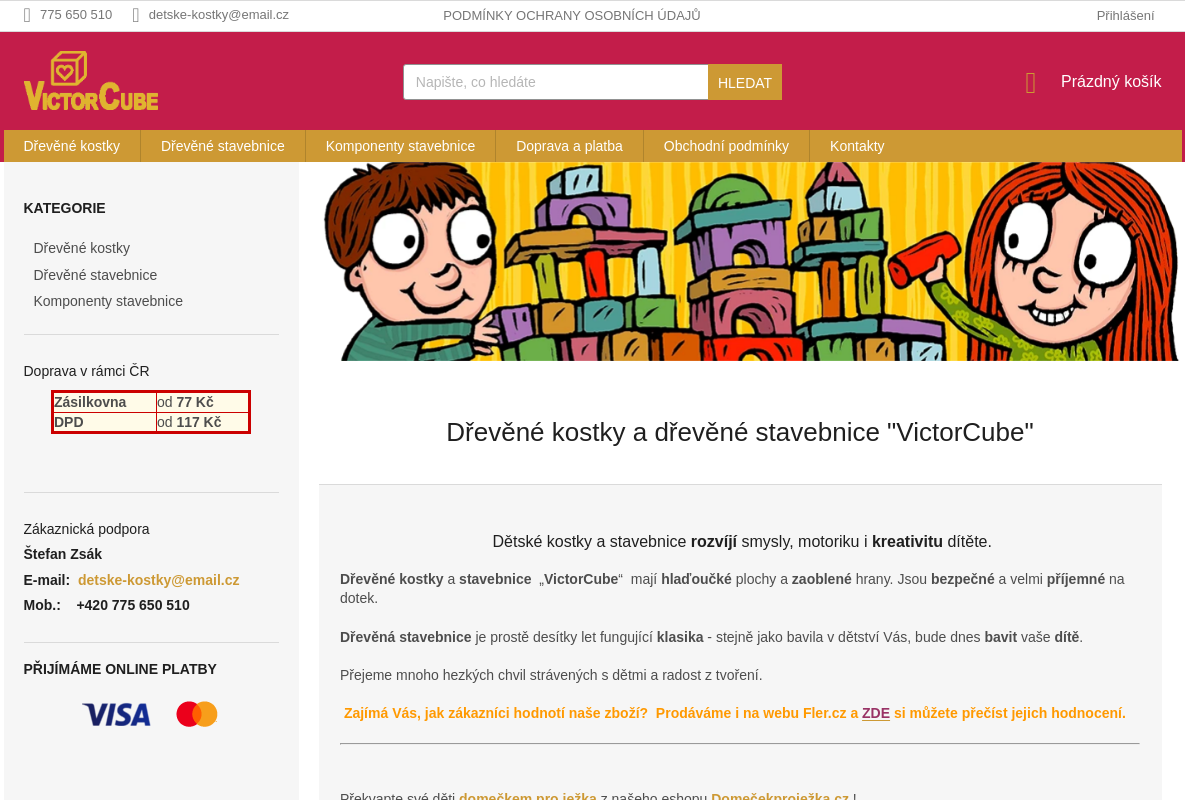Click the sidebar email detske-kostky@email.cz
The width and height of the screenshot is (1200, 800).
tap(158, 580)
